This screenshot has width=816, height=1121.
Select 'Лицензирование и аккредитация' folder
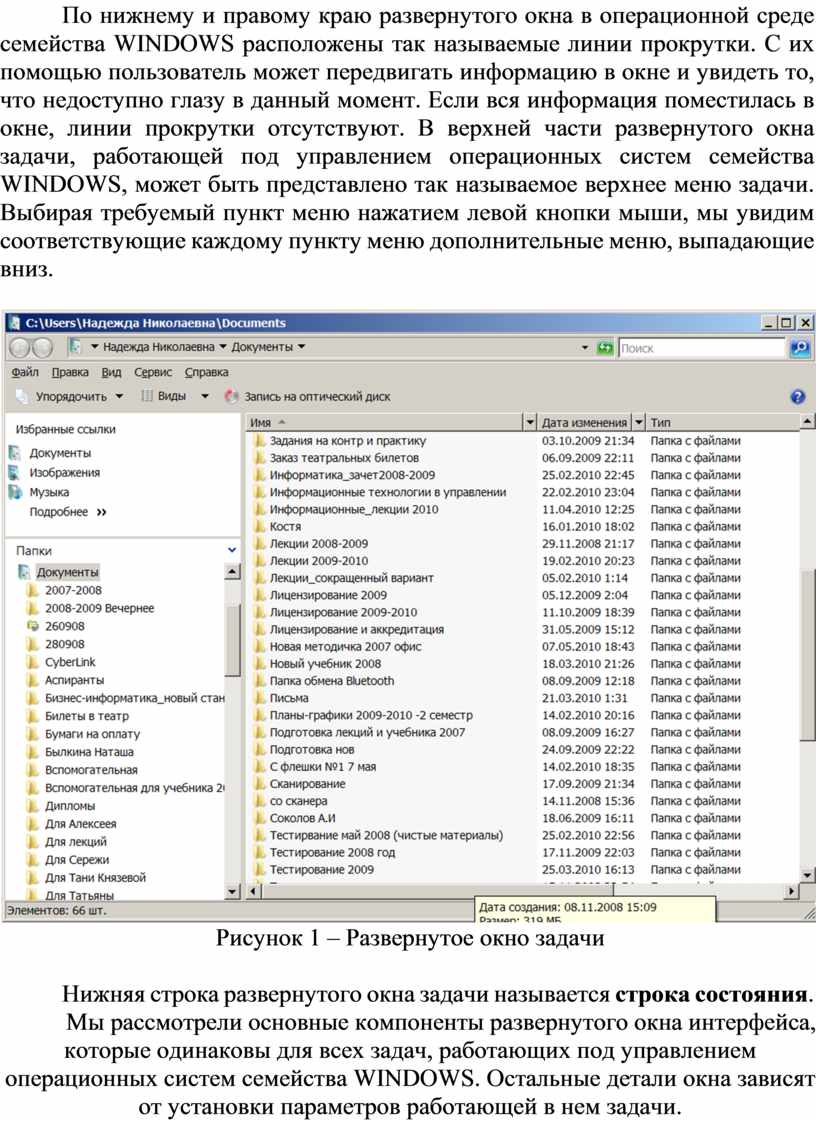click(356, 629)
